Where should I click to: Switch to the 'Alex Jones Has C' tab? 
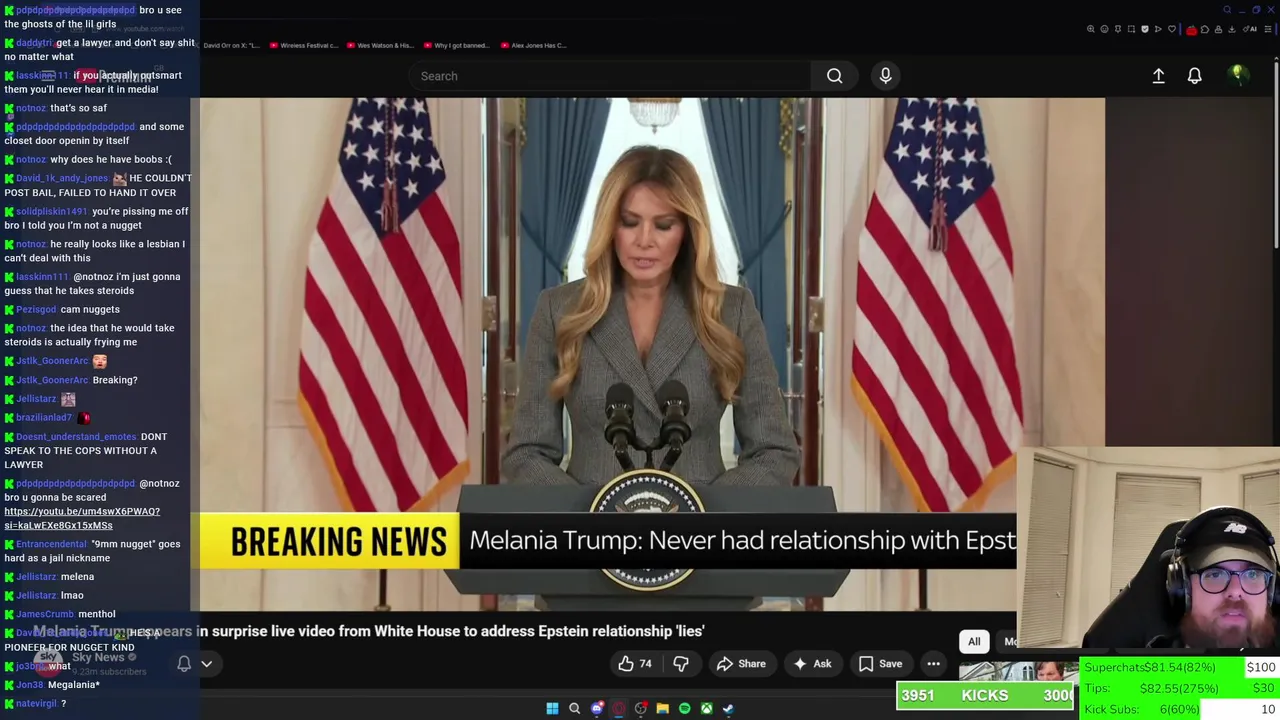[534, 45]
